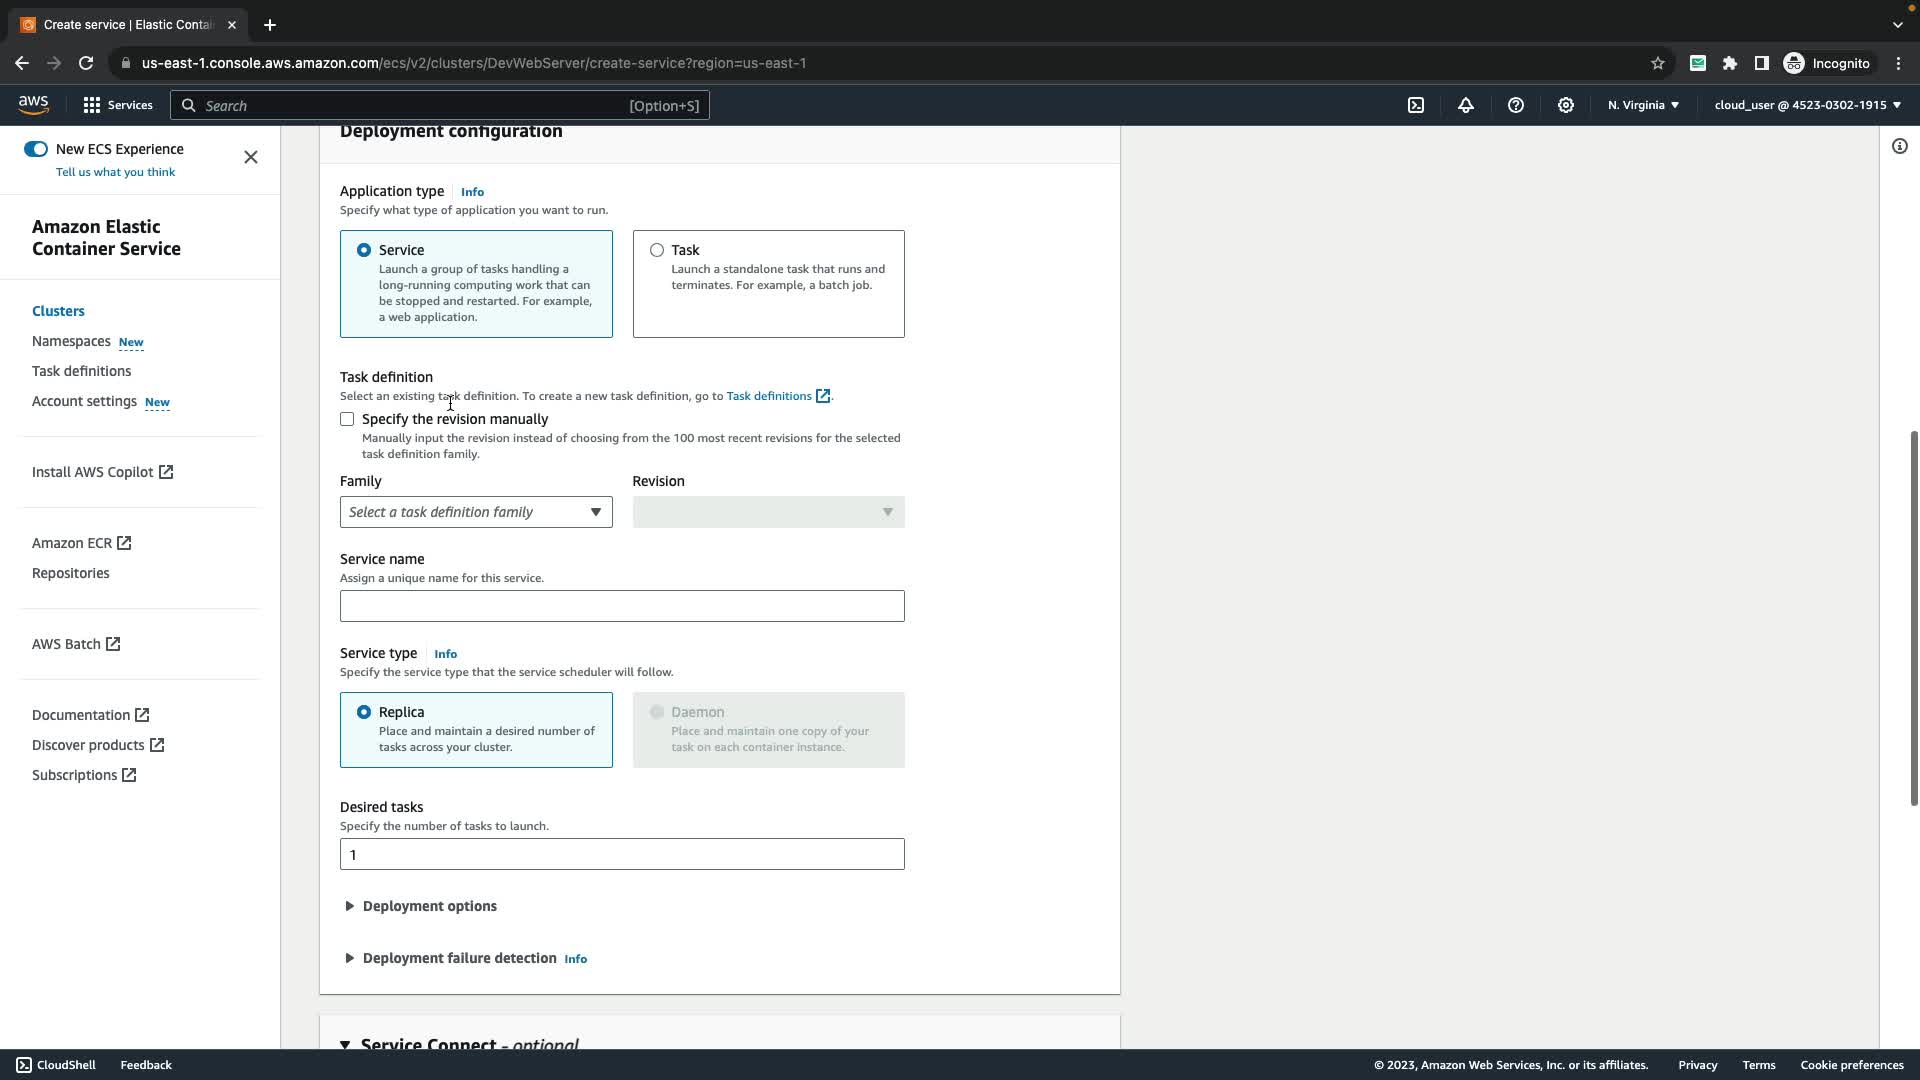Open the info panel icon at right edge
This screenshot has height=1080, width=1920.
[x=1899, y=147]
